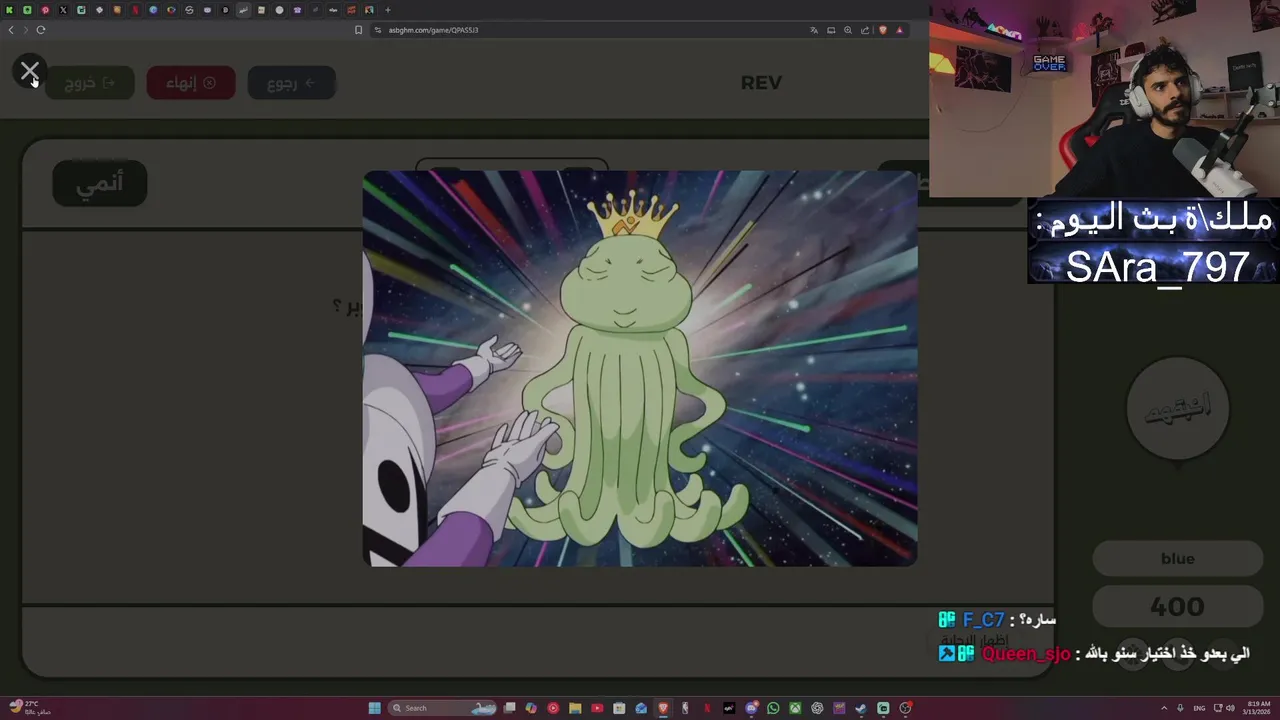
Task: Open WhatsApp from the taskbar
Action: 773,708
